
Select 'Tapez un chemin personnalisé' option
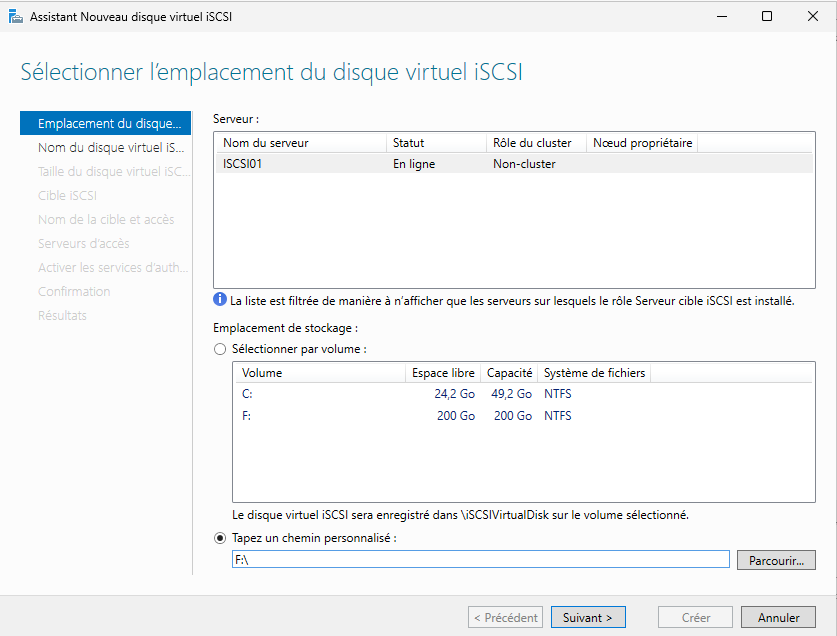[x=219, y=537]
